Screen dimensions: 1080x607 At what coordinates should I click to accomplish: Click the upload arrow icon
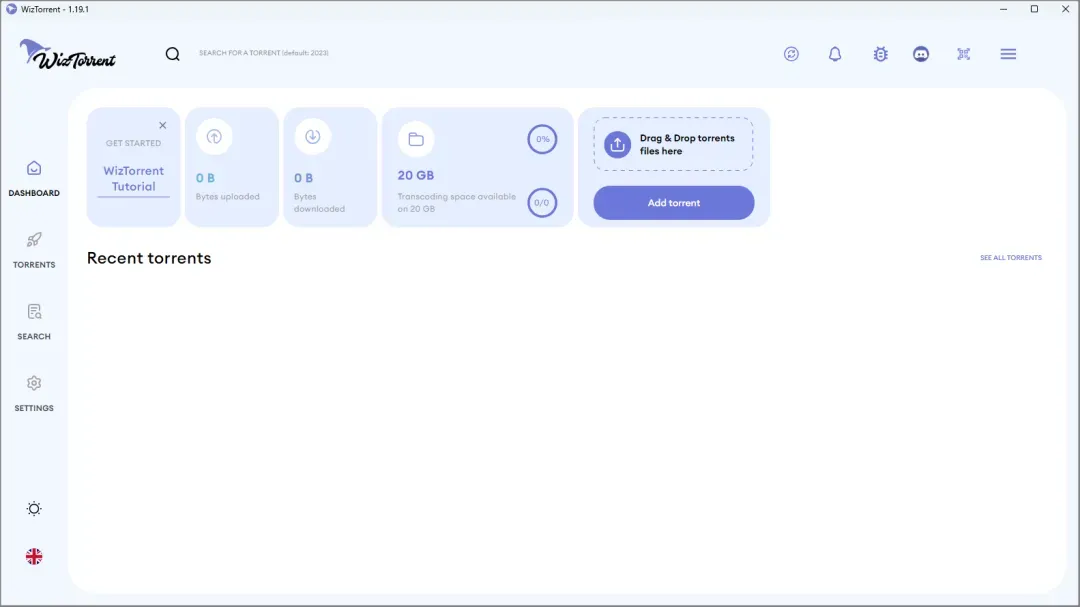click(x=214, y=136)
